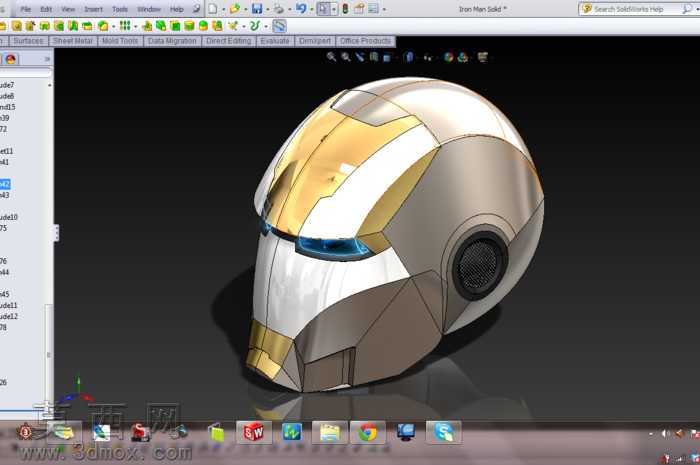The height and width of the screenshot is (465, 700).
Task: Click the green curves icon in features toolbar
Action: (255, 26)
